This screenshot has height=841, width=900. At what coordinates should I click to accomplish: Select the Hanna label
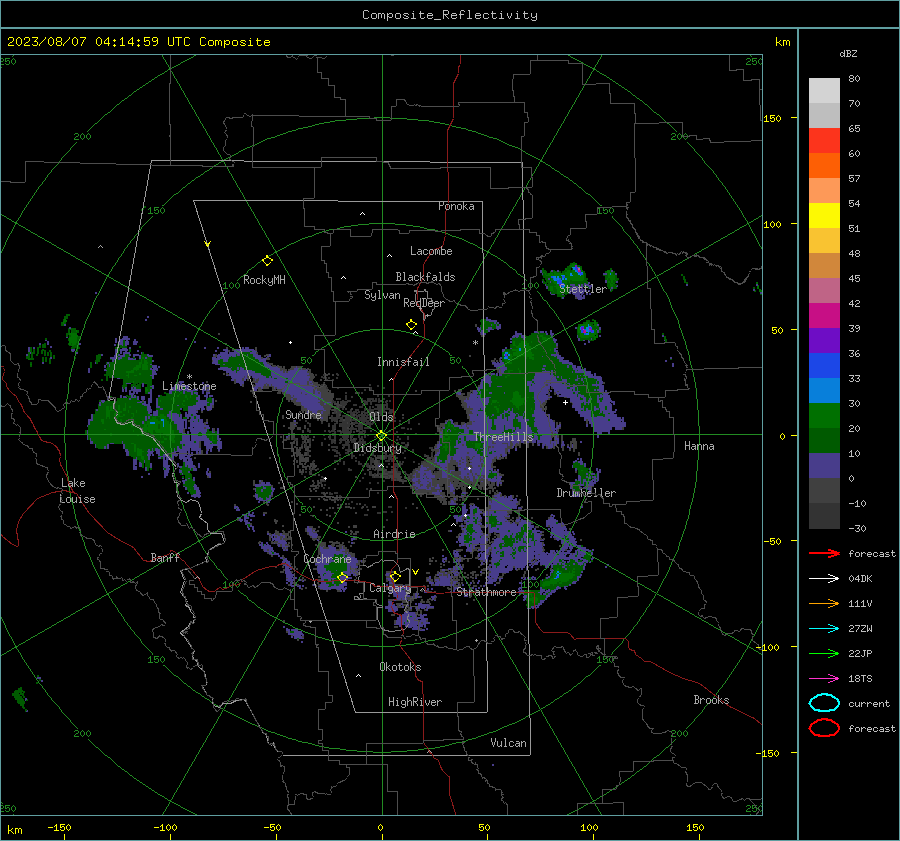[x=699, y=446]
